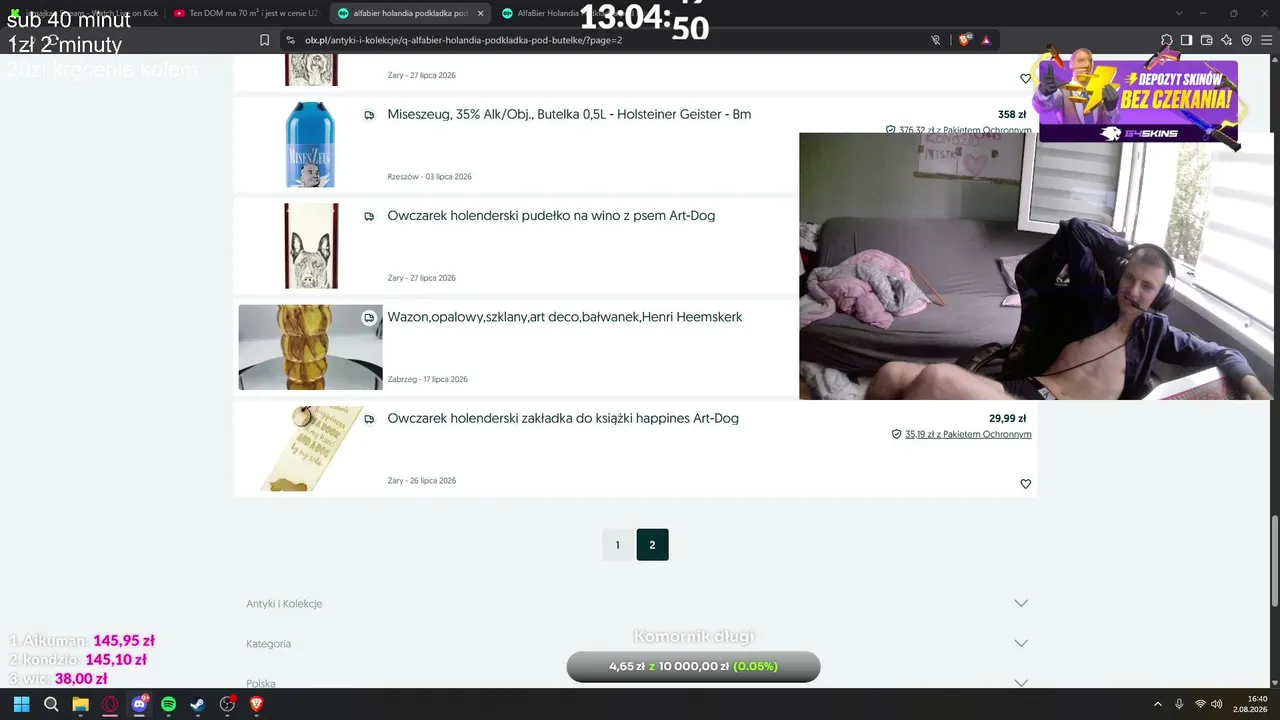Click the delivery badge beside the pudełko na wino title
Image resolution: width=1280 pixels, height=720 pixels.
(369, 216)
